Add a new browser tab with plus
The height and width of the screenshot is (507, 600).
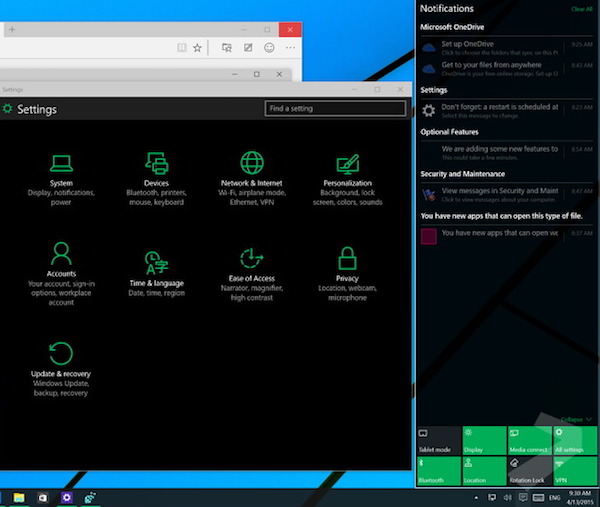12,29
